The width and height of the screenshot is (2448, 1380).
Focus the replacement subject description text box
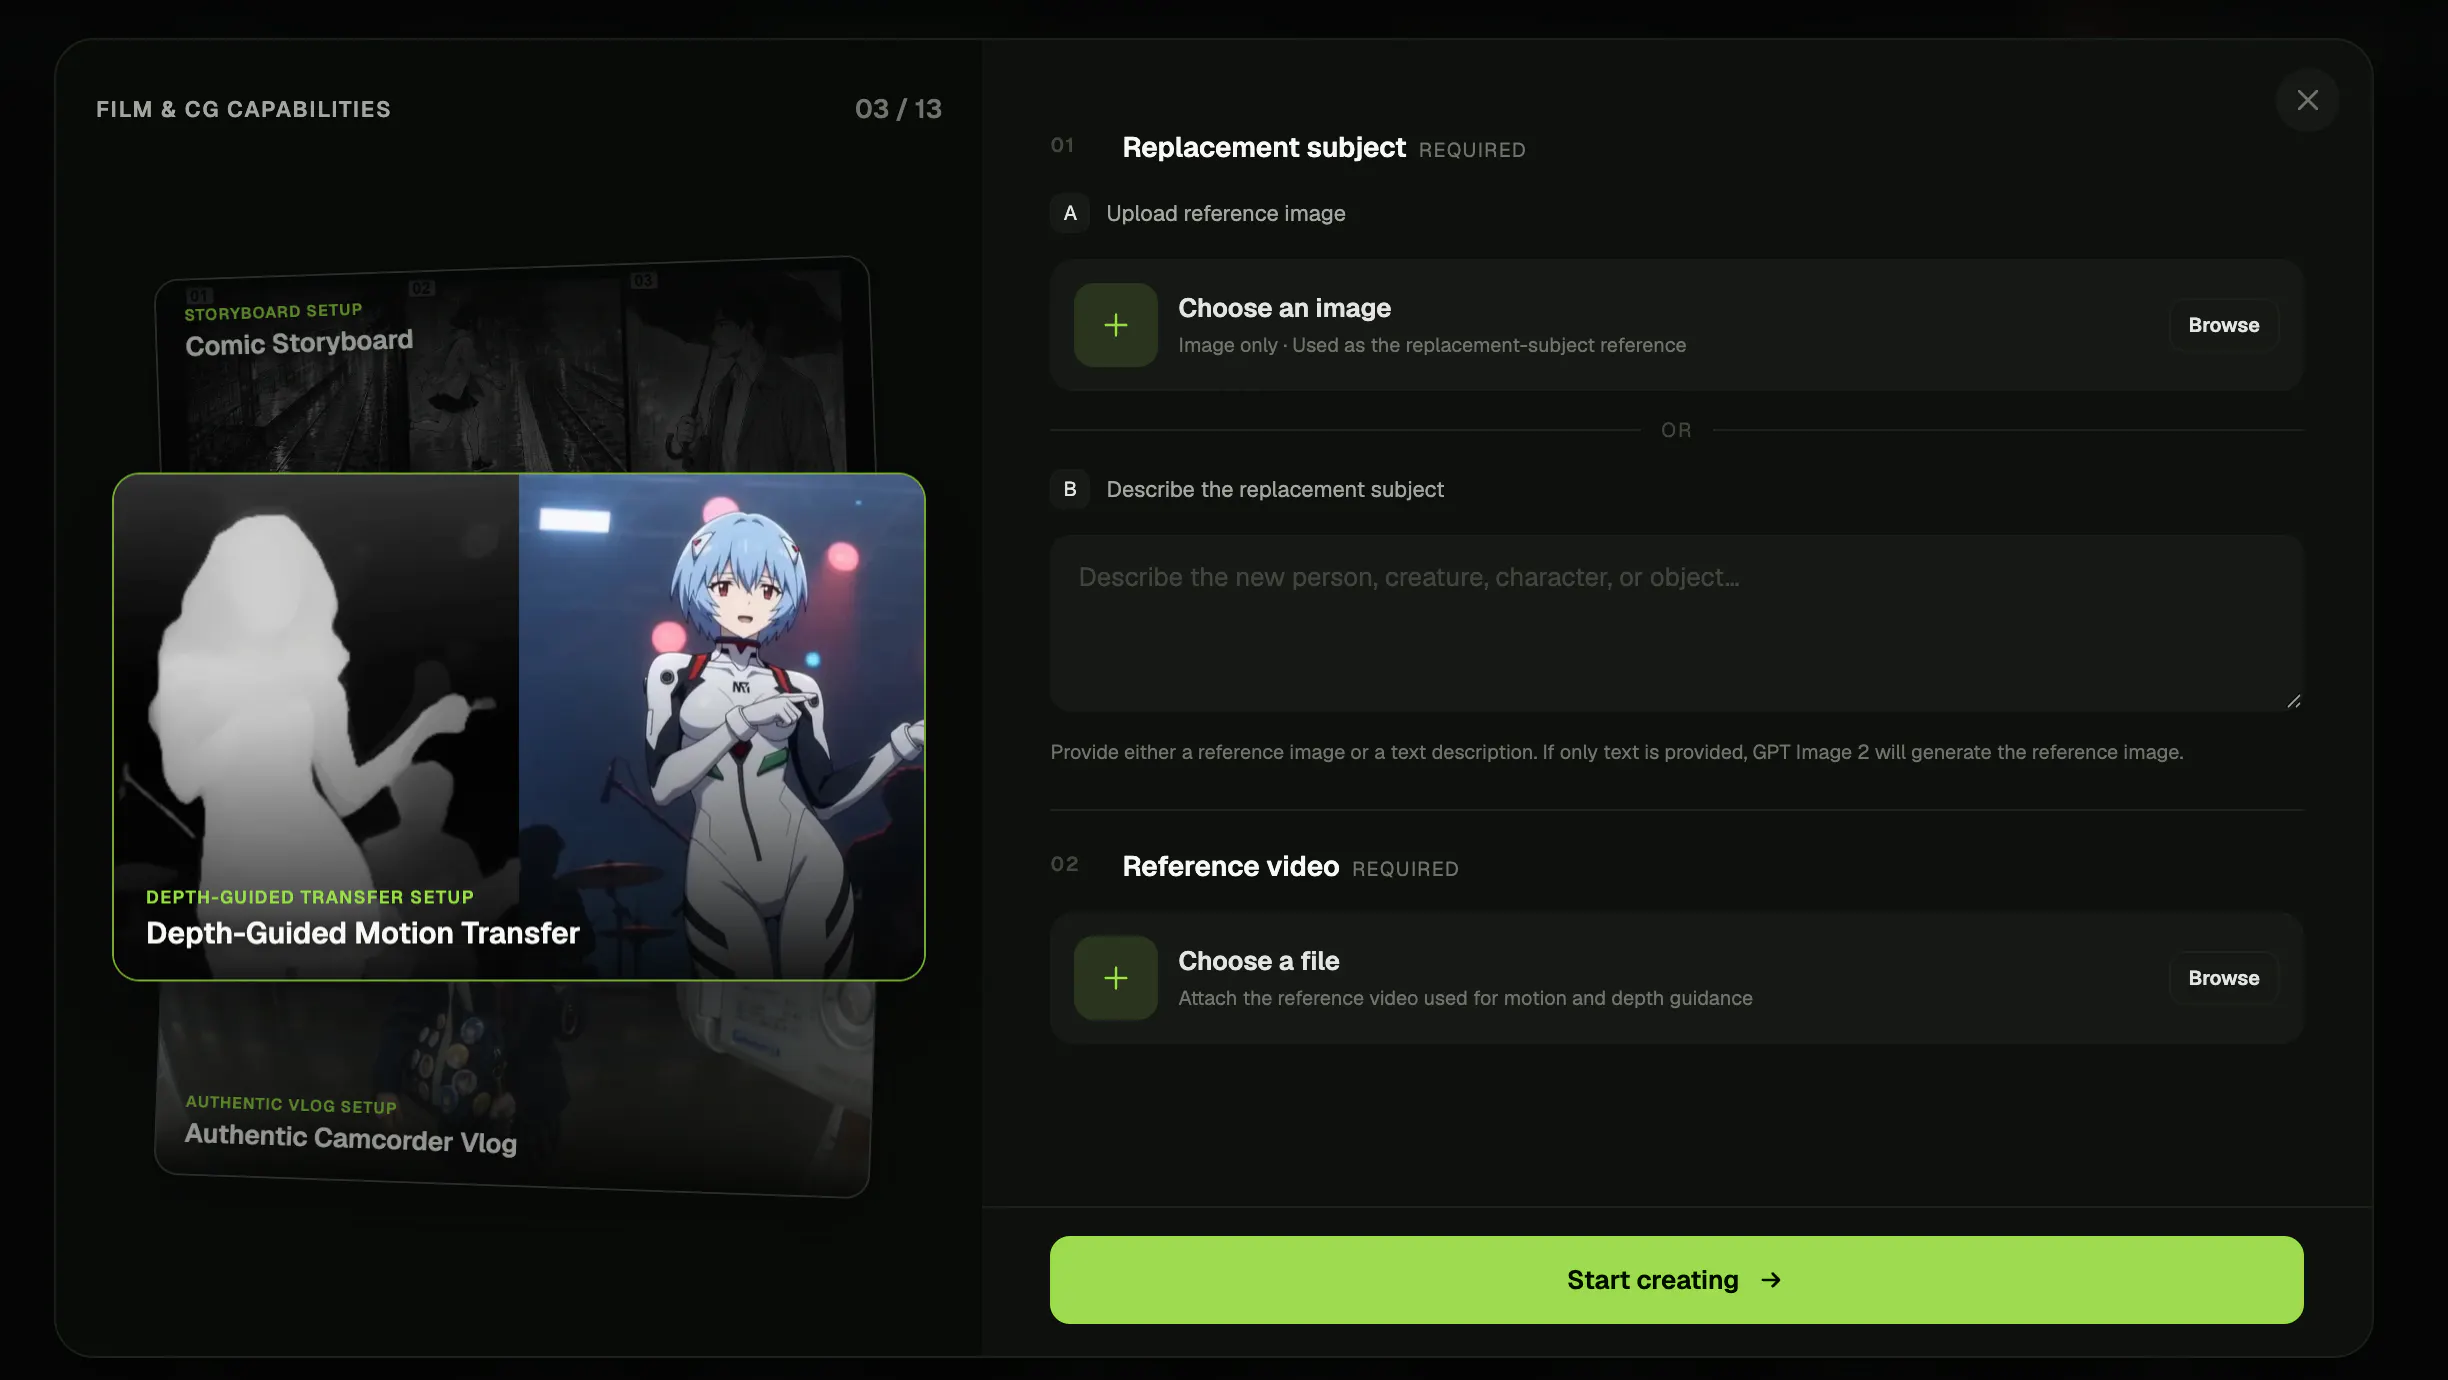tap(1676, 623)
